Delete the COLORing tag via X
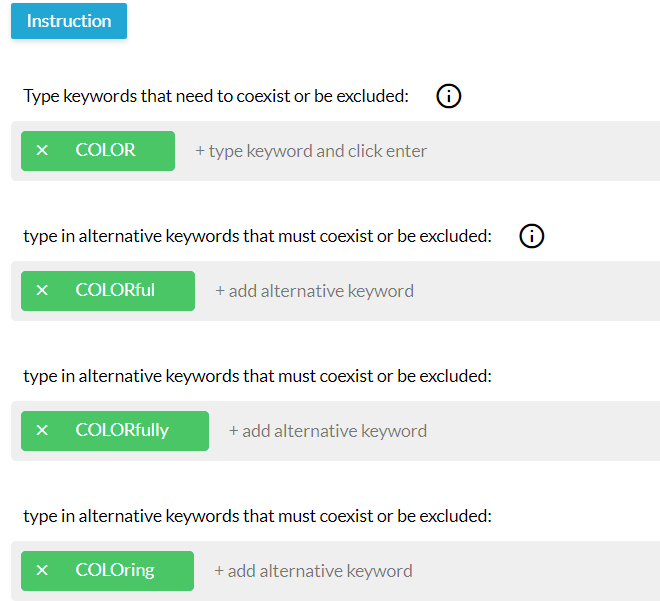Viewport: 660px width, 601px height. [42, 570]
